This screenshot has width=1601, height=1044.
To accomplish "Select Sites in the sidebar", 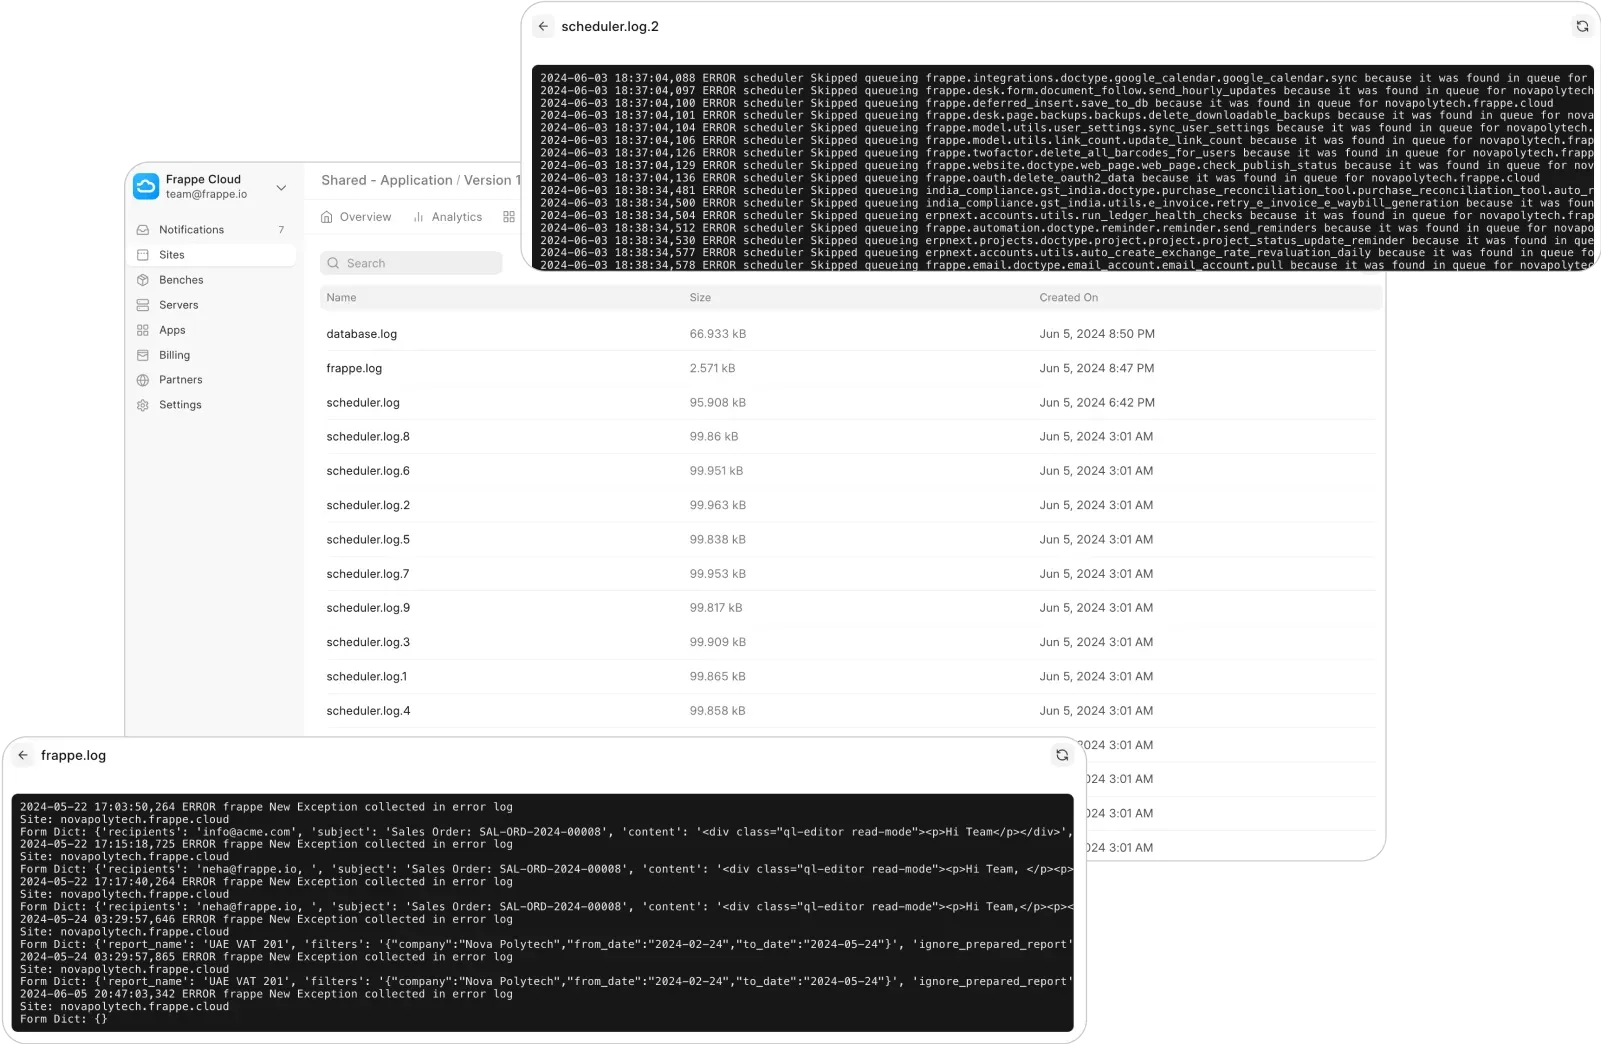I will click(172, 255).
